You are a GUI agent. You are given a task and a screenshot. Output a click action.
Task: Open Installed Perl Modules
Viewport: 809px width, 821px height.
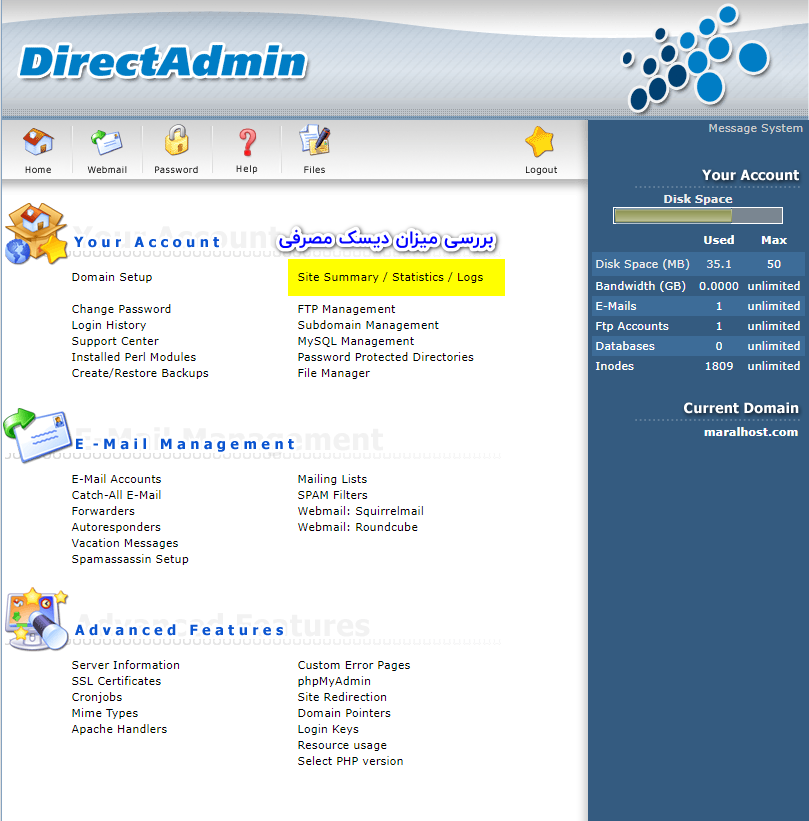(x=134, y=357)
